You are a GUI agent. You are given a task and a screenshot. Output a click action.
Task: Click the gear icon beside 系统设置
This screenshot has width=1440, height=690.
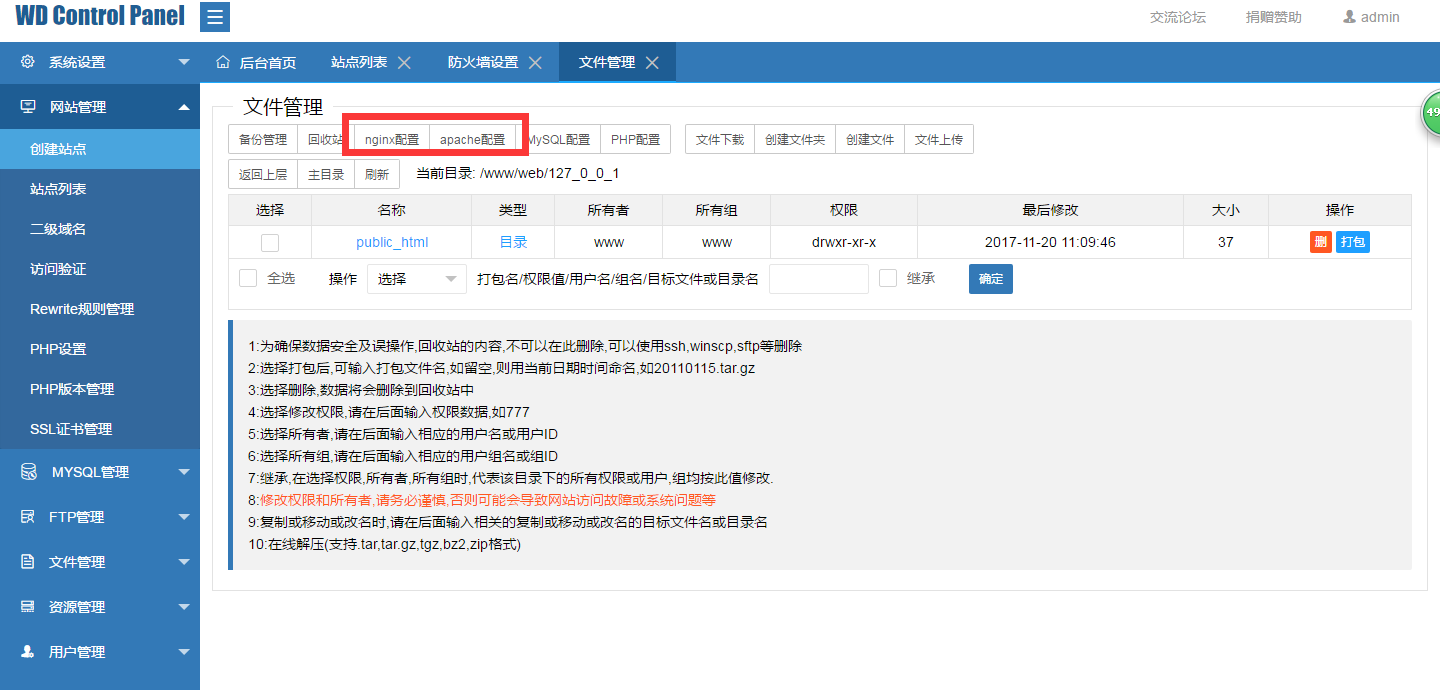[26, 61]
